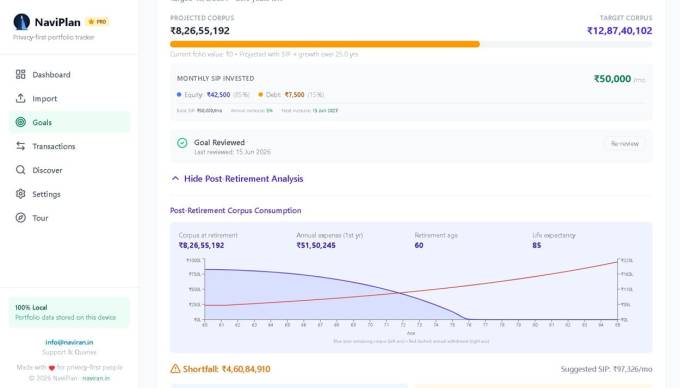Click the Goal Reviewed checkmark icon
This screenshot has width=680, height=388.
click(x=182, y=143)
